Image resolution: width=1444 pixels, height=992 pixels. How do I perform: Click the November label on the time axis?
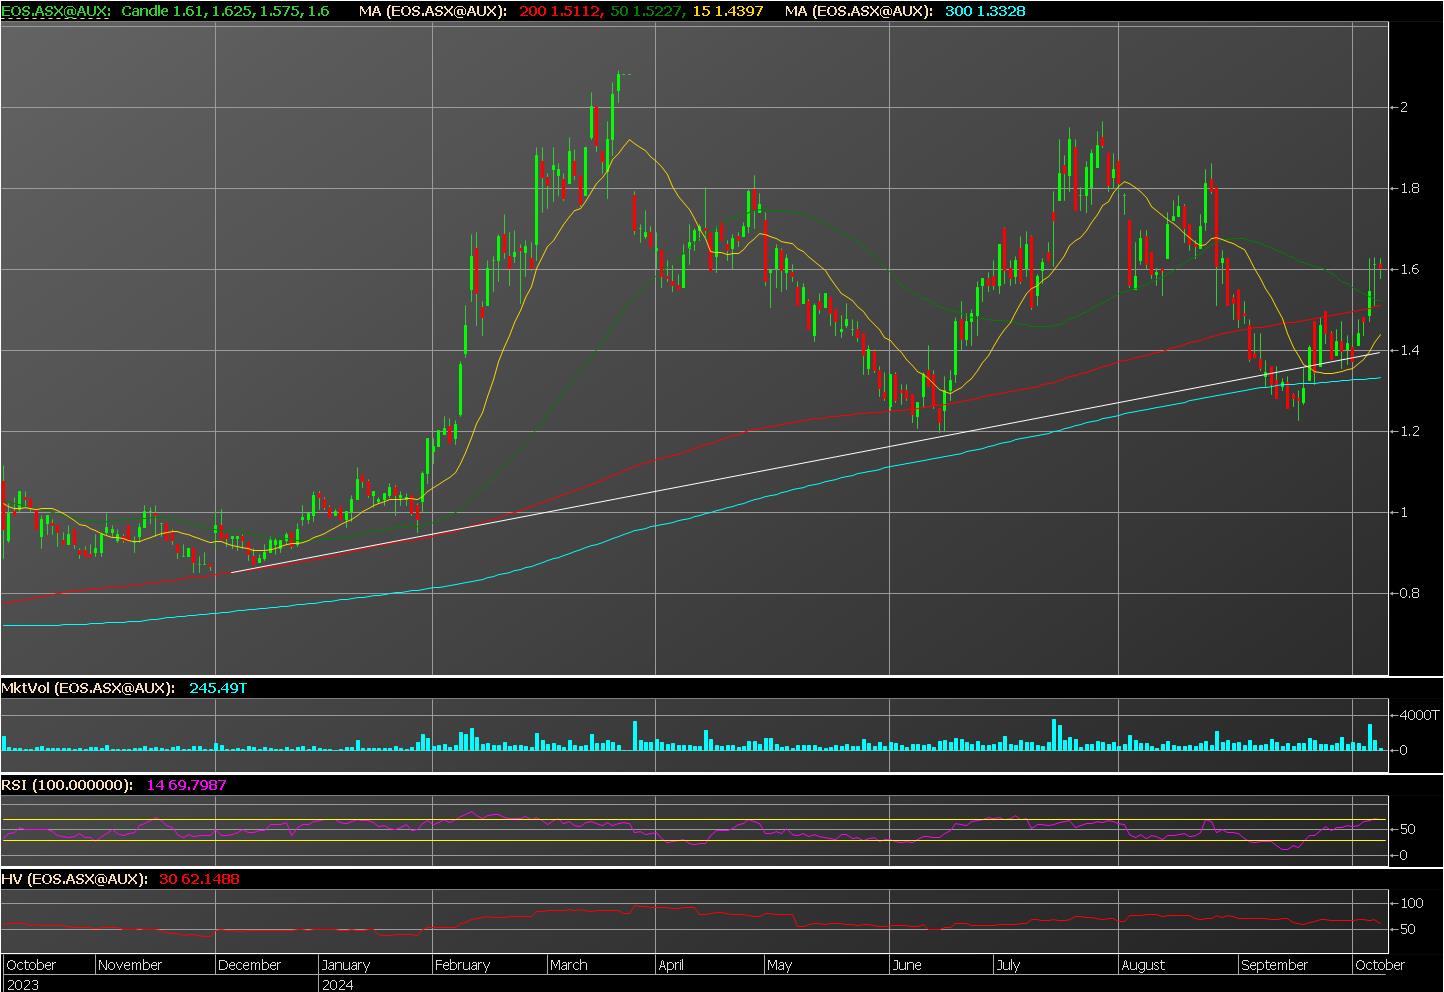[130, 965]
